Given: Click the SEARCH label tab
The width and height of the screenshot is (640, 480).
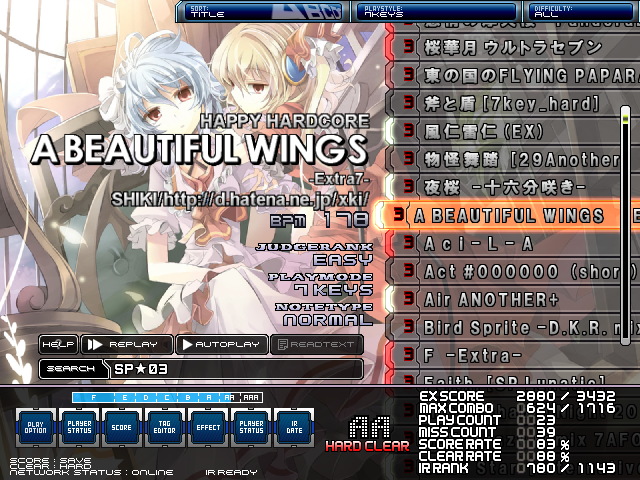Looking at the screenshot, I should (71, 369).
